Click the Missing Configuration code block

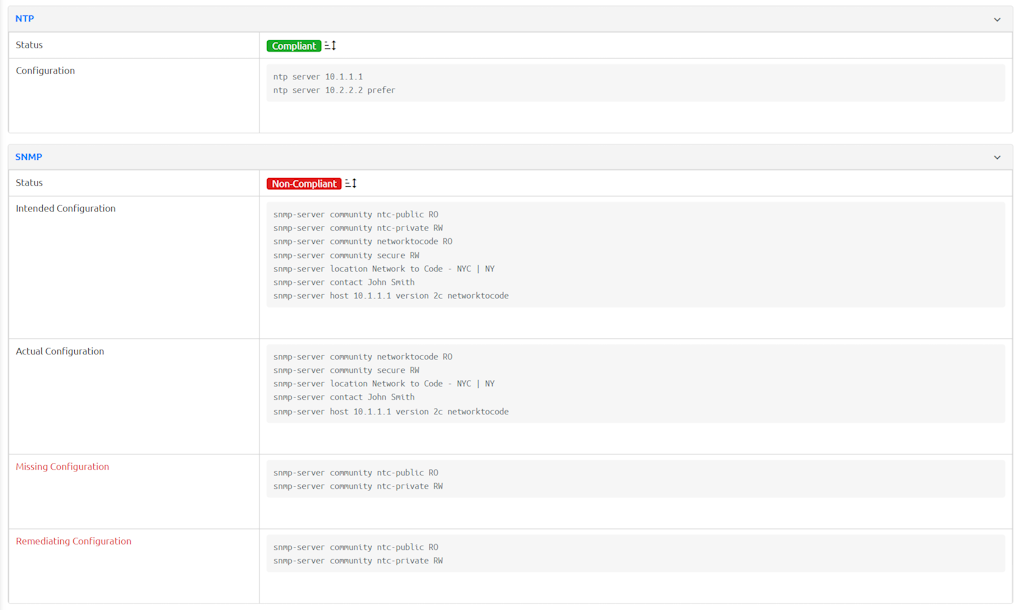coord(635,479)
